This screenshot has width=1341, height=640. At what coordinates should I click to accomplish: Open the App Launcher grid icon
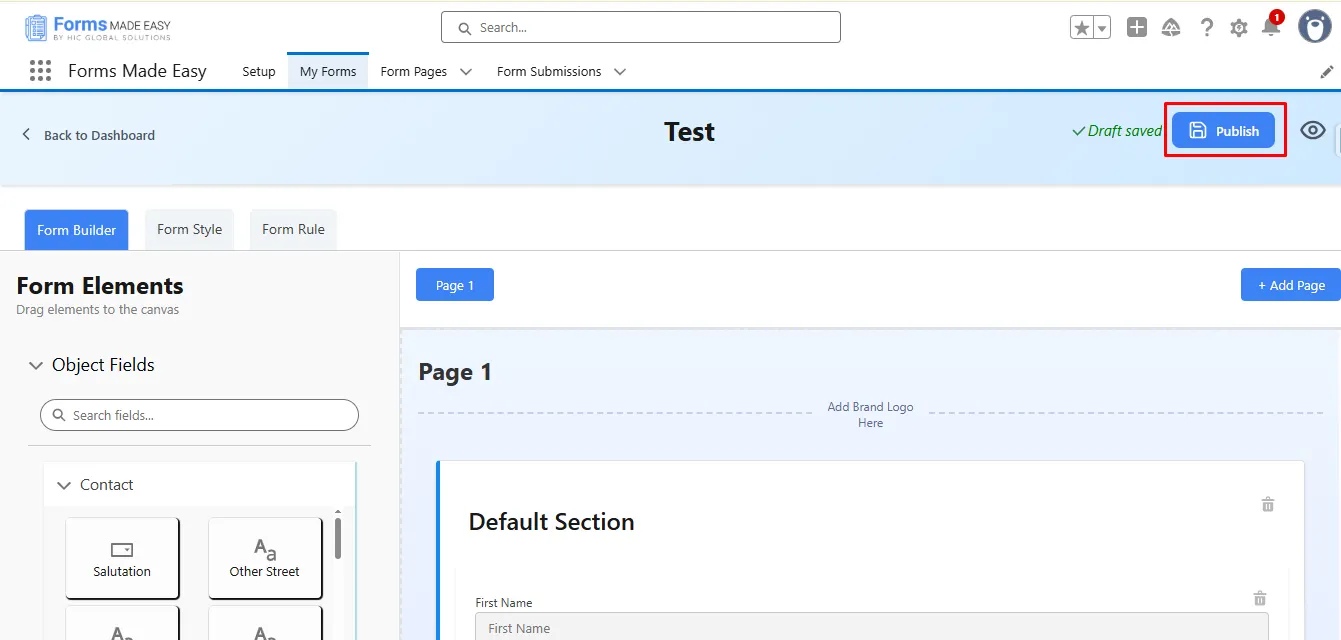[x=40, y=71]
